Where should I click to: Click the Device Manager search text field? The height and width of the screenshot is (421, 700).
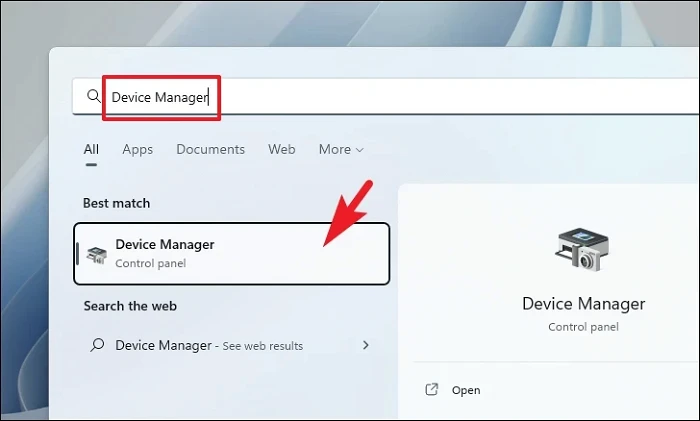click(x=387, y=96)
